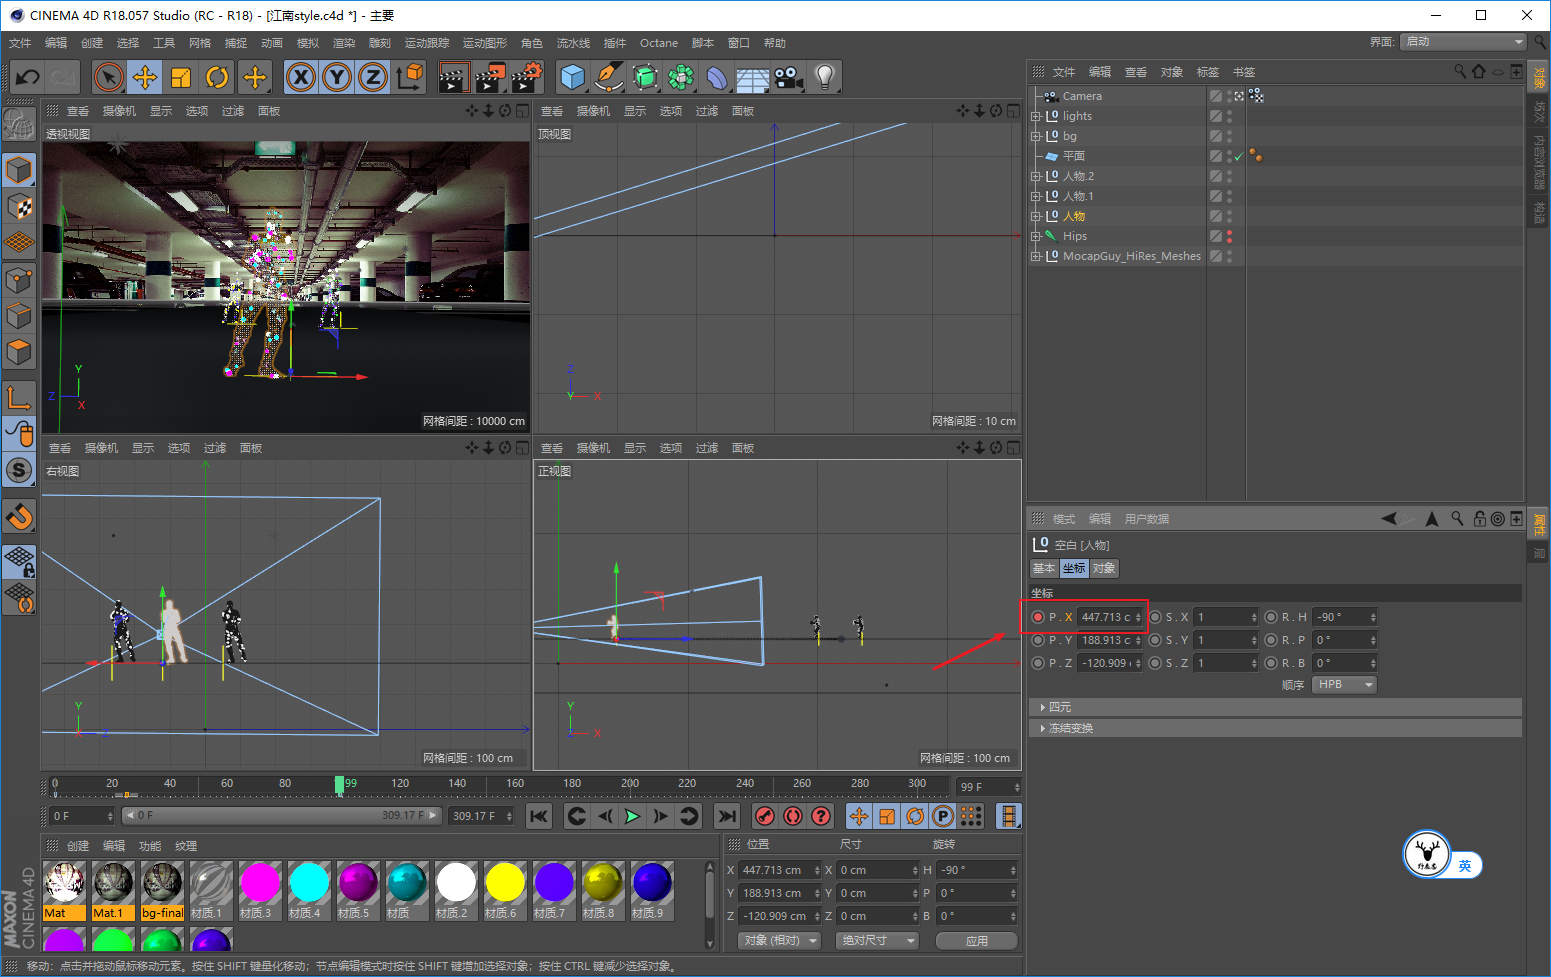Switch to the 对象 attribute tab
1551x977 pixels.
coord(1104,568)
